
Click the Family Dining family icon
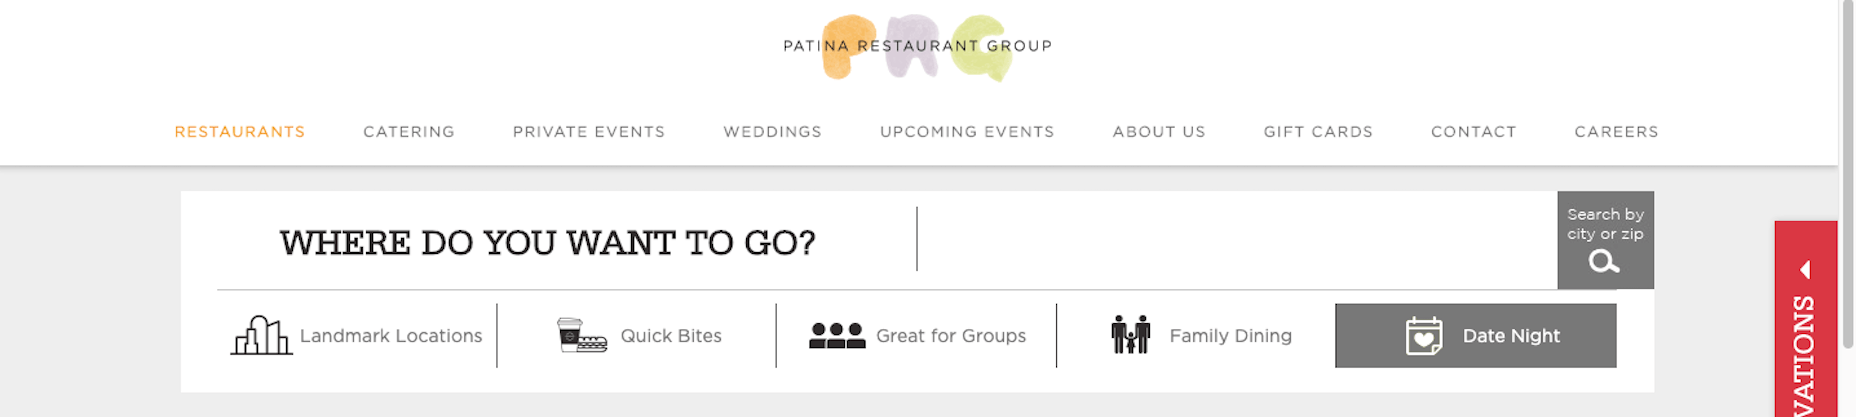tap(1131, 335)
